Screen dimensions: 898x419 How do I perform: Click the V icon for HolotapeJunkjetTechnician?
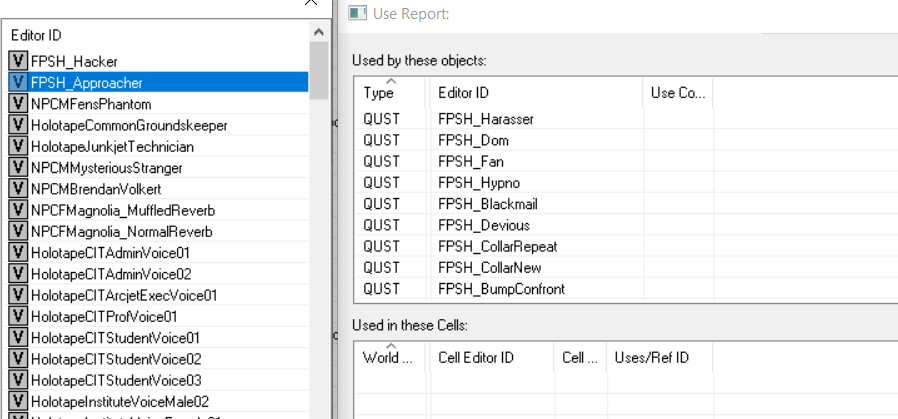pyautogui.click(x=18, y=146)
